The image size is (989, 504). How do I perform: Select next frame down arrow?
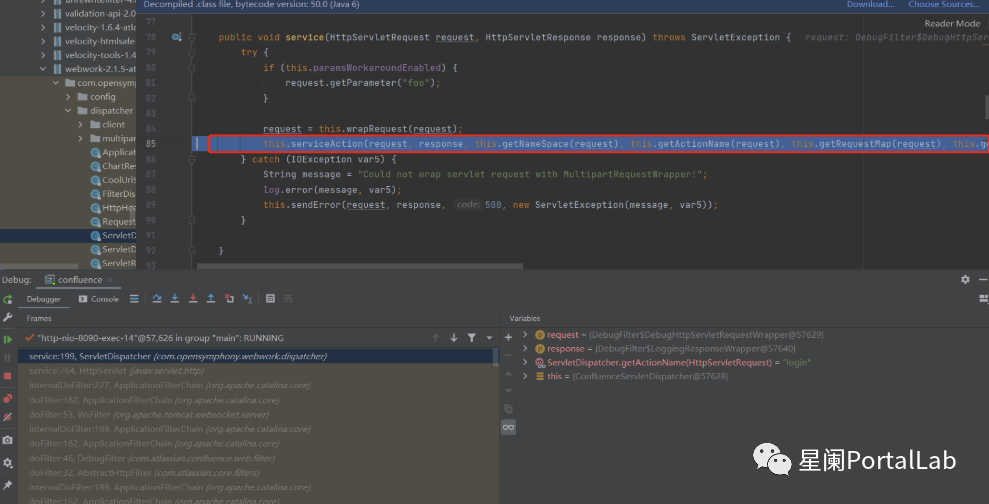pos(454,338)
